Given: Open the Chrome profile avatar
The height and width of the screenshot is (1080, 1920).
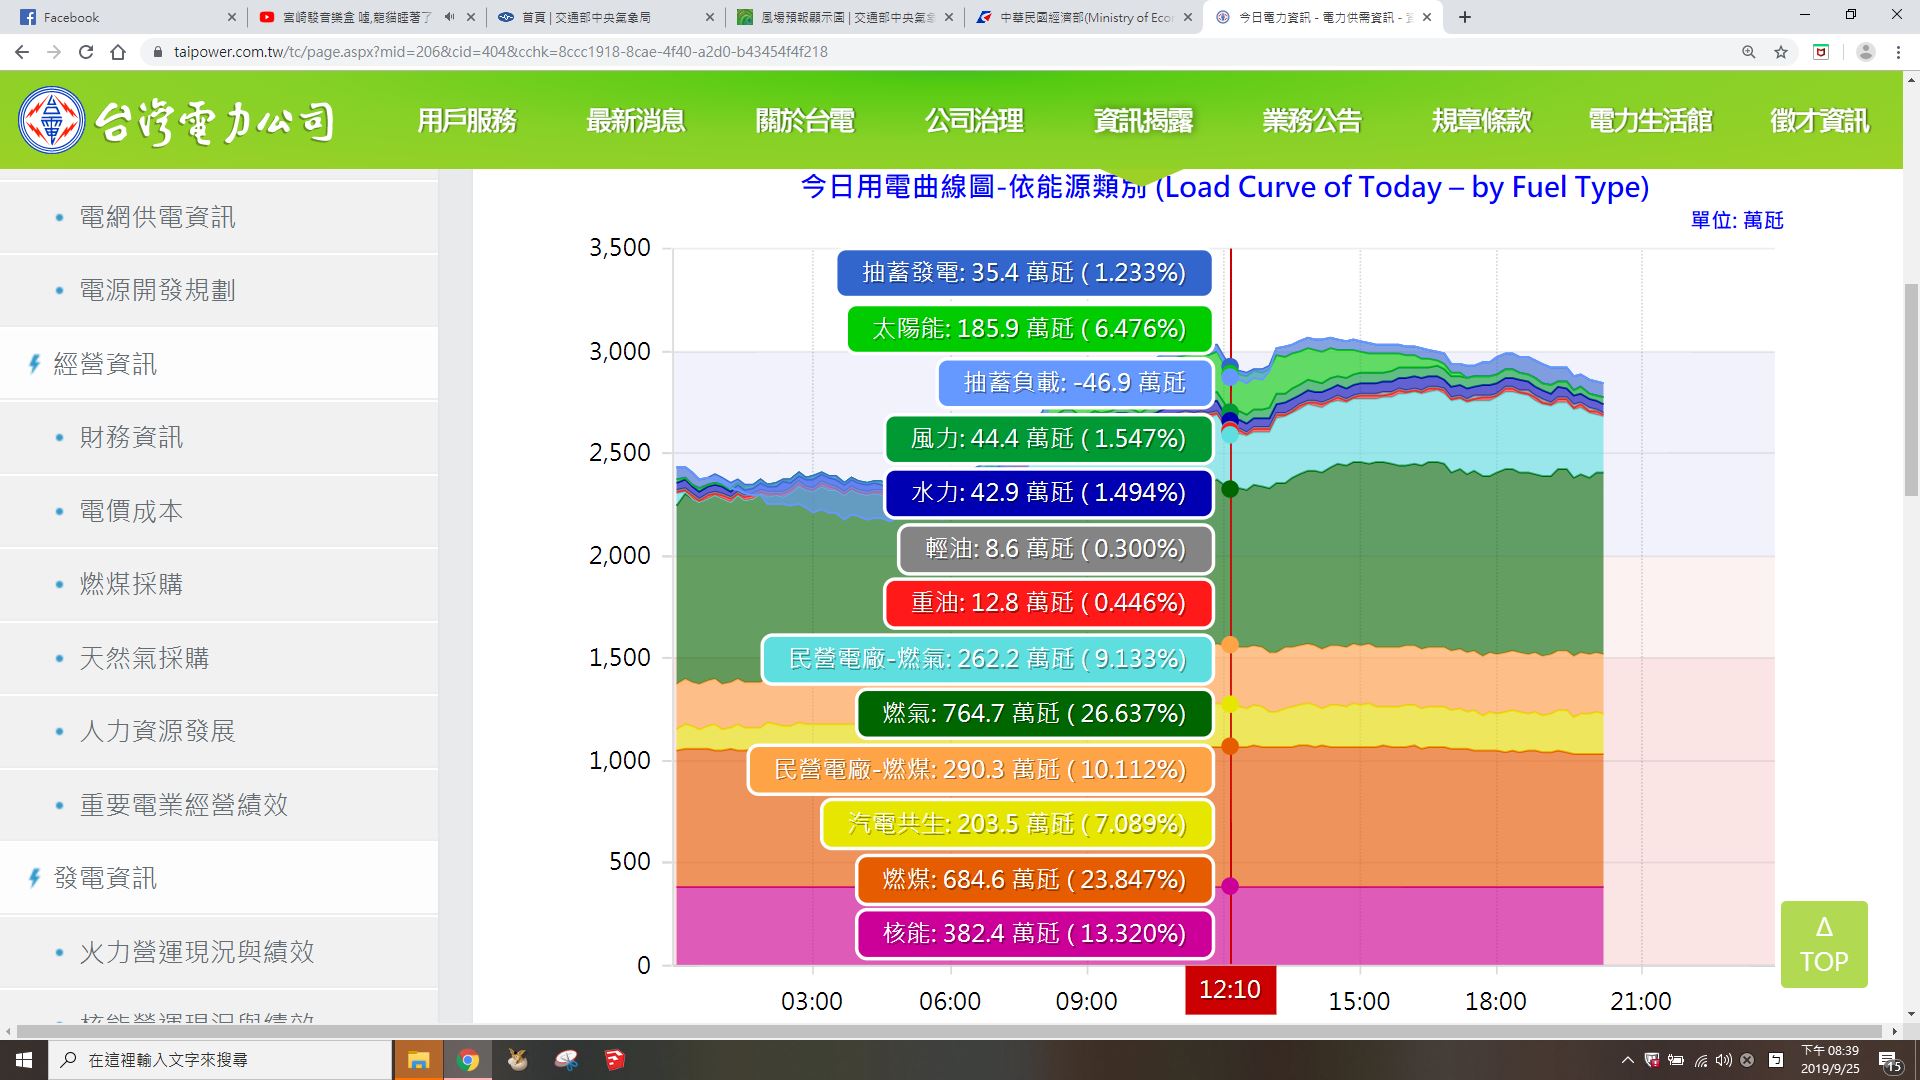Looking at the screenshot, I should [1865, 52].
